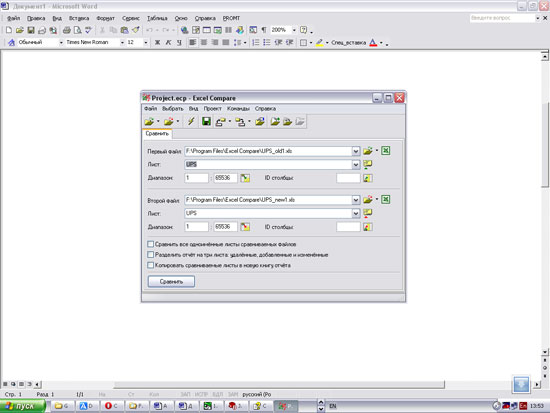The image size is (550, 413).
Task: Click sheet refresh icon next to first Лист
Action: click(368, 164)
